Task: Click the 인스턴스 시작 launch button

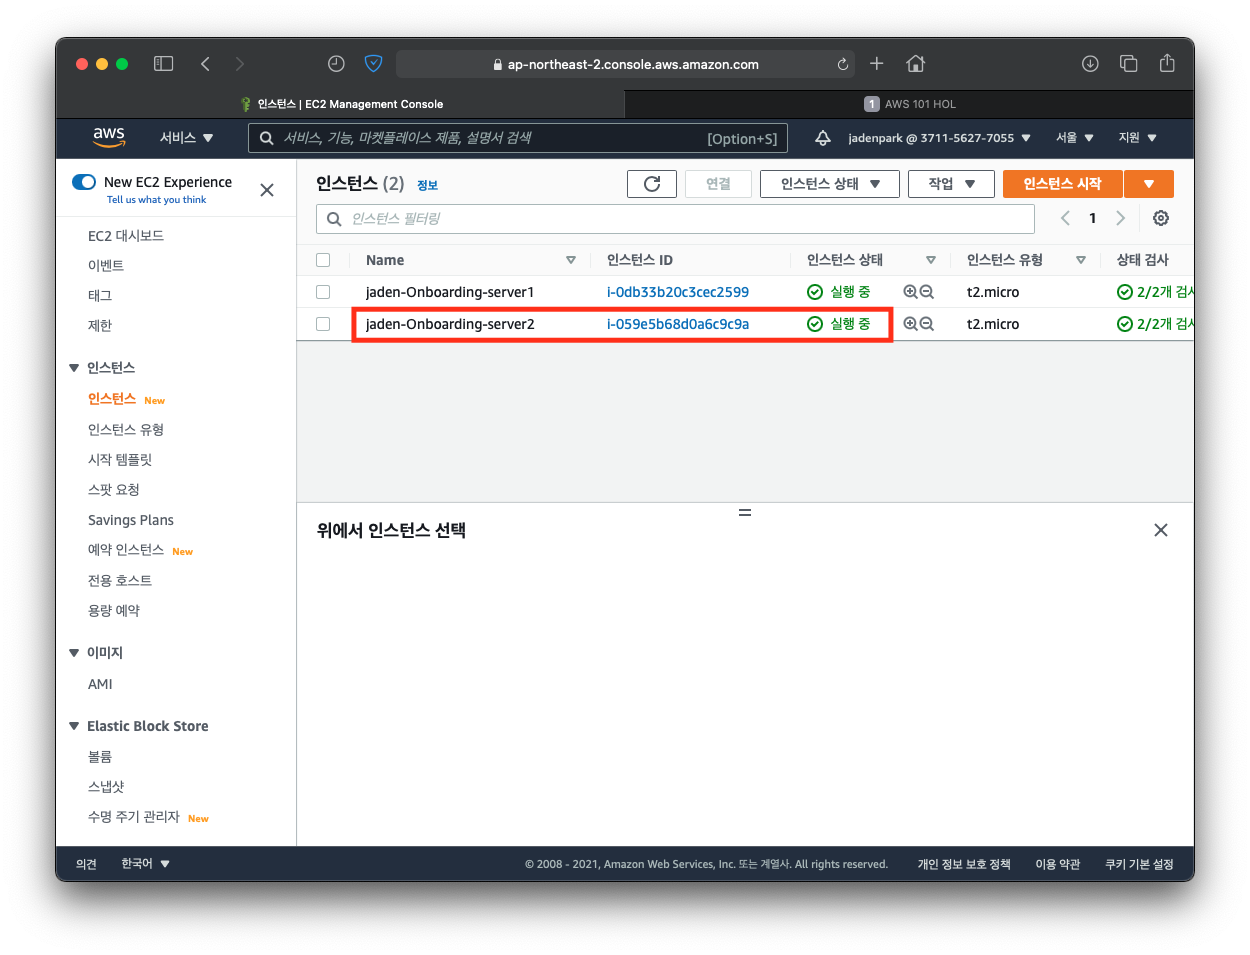Action: [x=1062, y=184]
